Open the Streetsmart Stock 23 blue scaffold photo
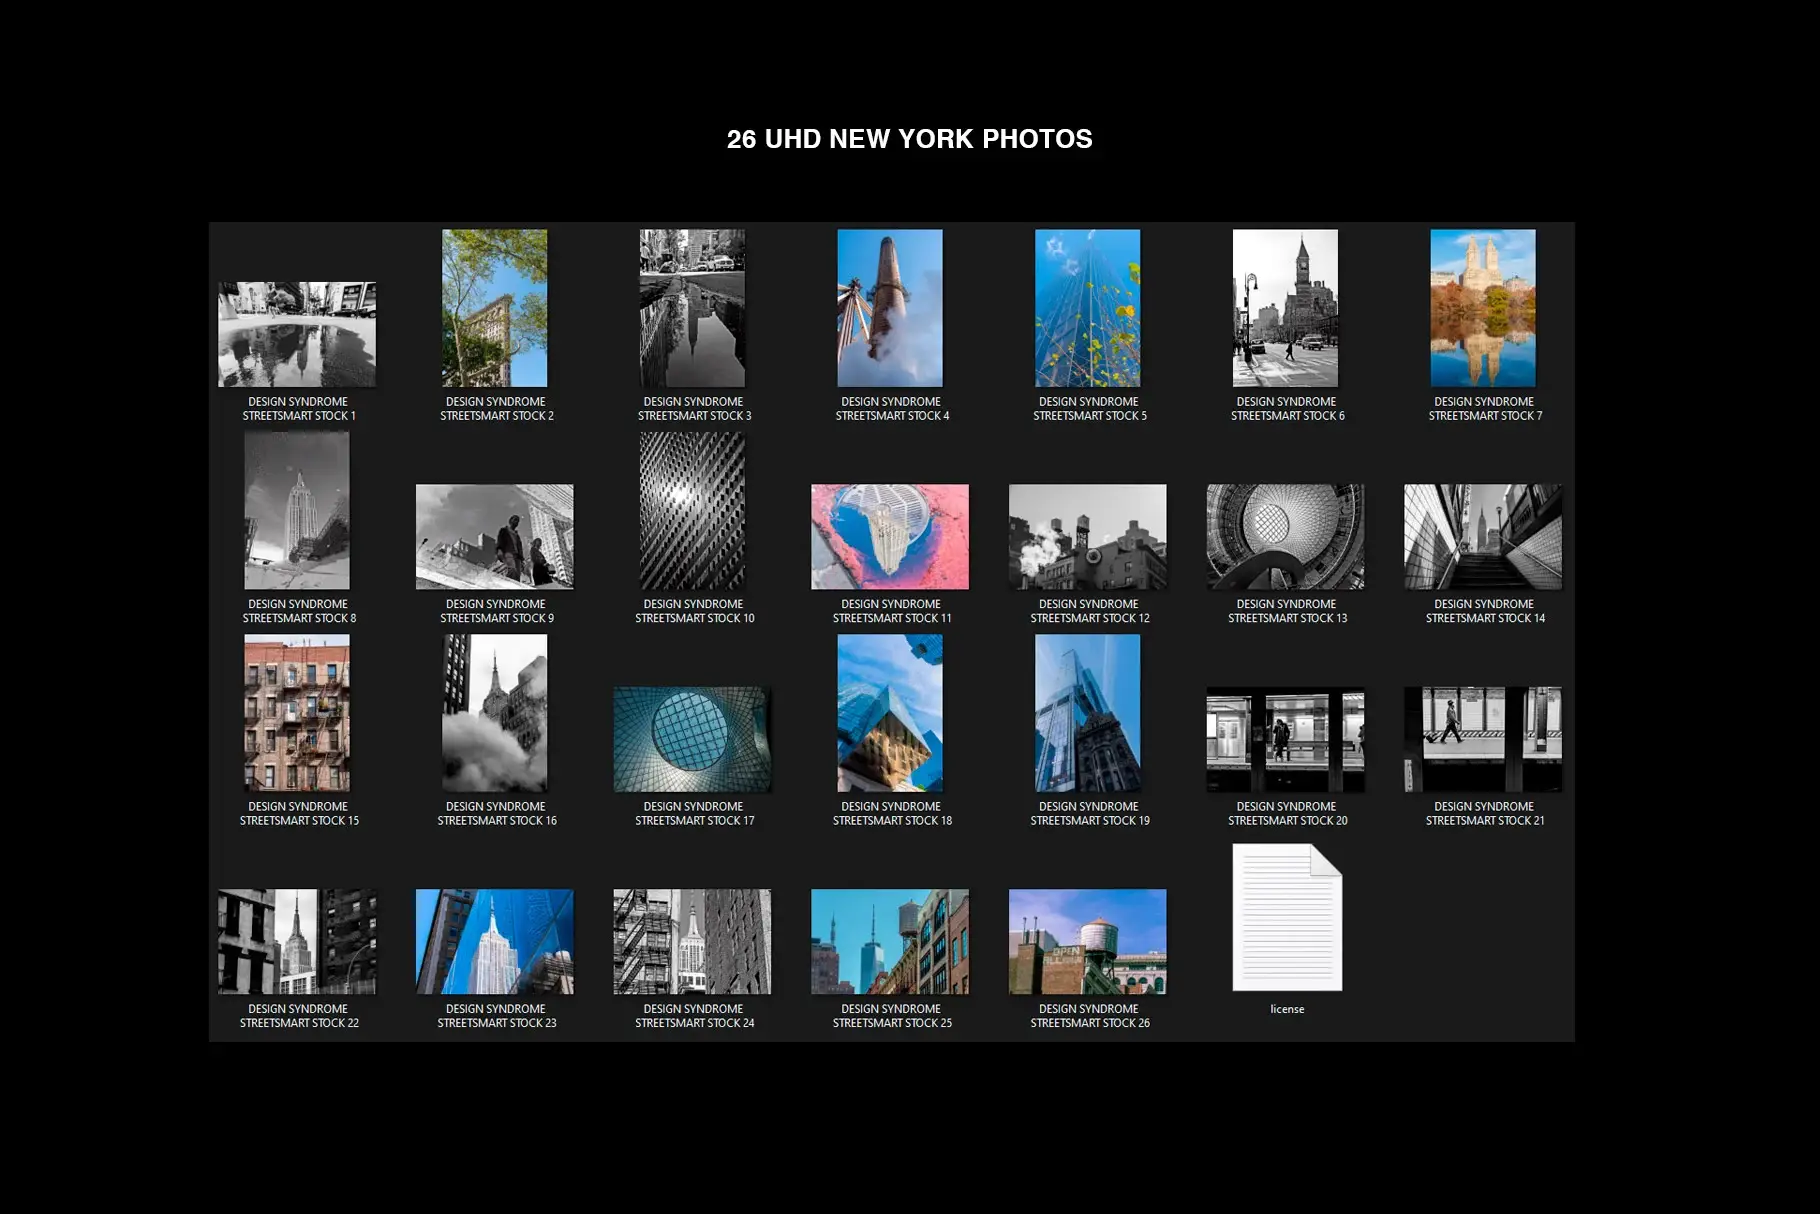The image size is (1820, 1214). click(x=494, y=941)
